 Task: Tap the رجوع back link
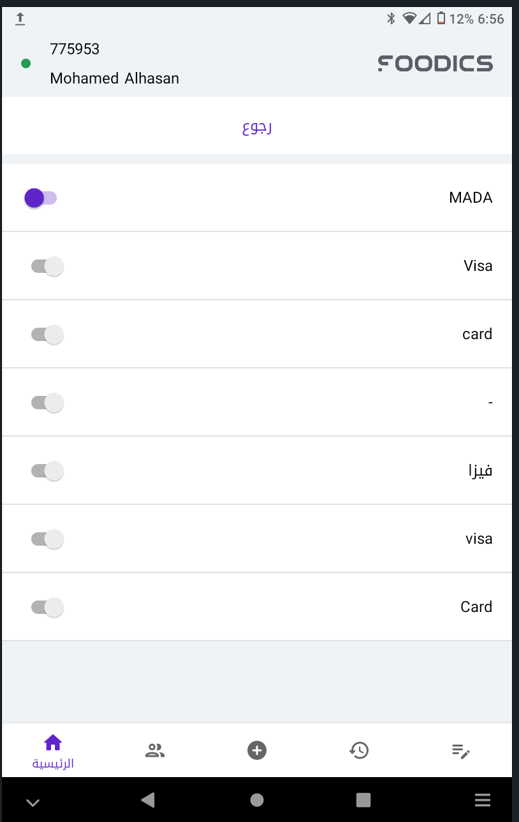click(257, 127)
